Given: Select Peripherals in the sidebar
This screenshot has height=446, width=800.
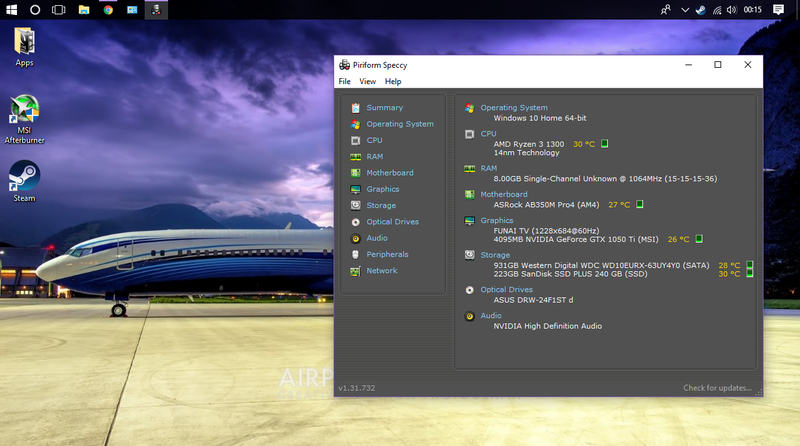Looking at the screenshot, I should [387, 255].
